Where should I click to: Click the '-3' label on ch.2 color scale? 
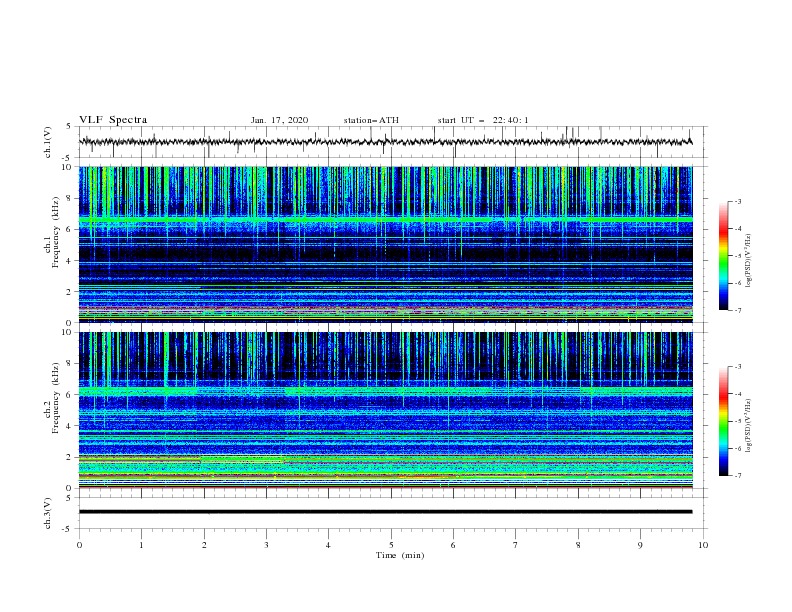click(737, 367)
